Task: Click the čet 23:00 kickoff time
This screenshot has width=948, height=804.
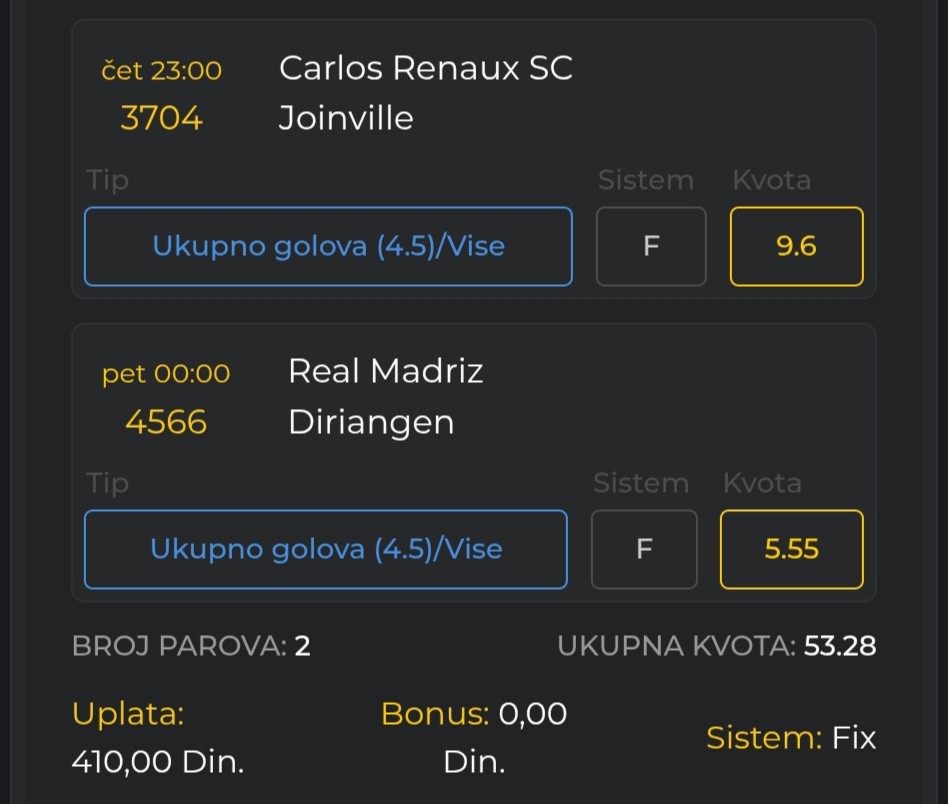Action: [161, 70]
